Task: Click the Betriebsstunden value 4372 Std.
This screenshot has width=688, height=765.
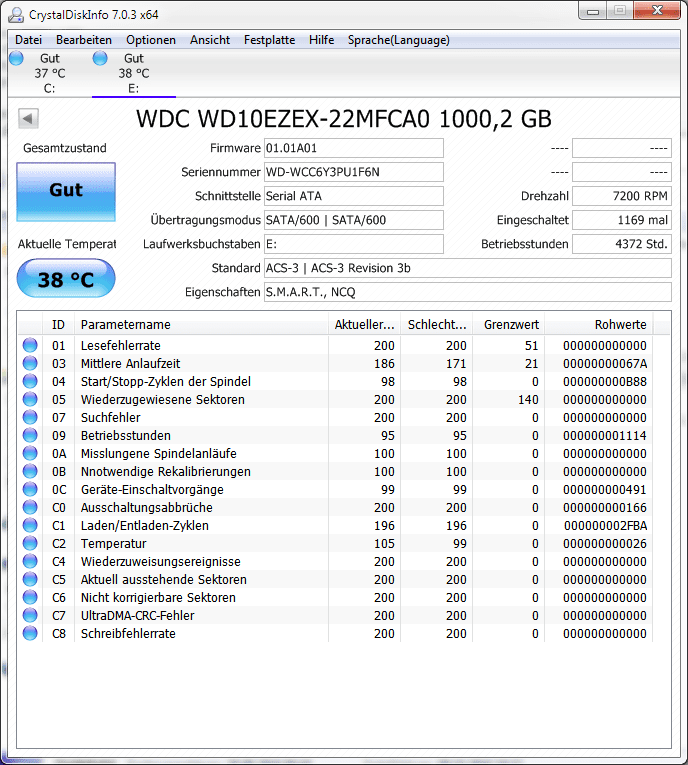Action: tap(622, 244)
